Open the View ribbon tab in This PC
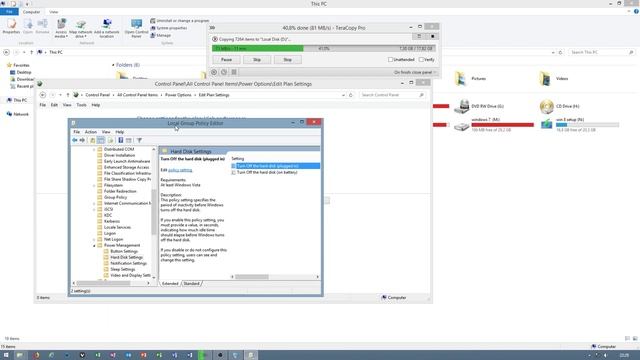Viewport: 640px width, 360px height. coord(53,12)
